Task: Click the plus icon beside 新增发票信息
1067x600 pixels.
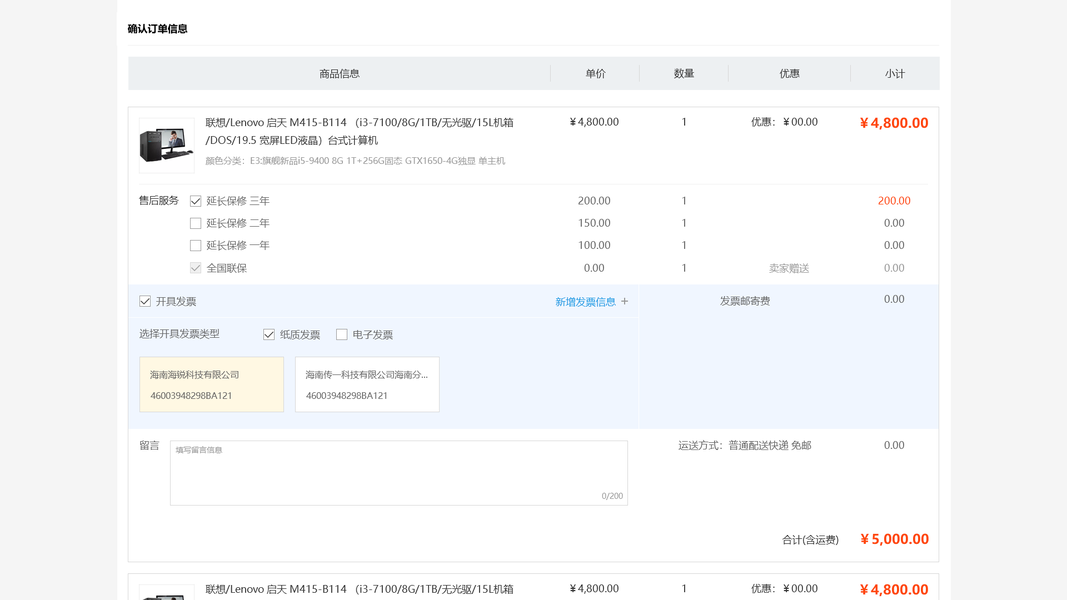Action: [625, 301]
